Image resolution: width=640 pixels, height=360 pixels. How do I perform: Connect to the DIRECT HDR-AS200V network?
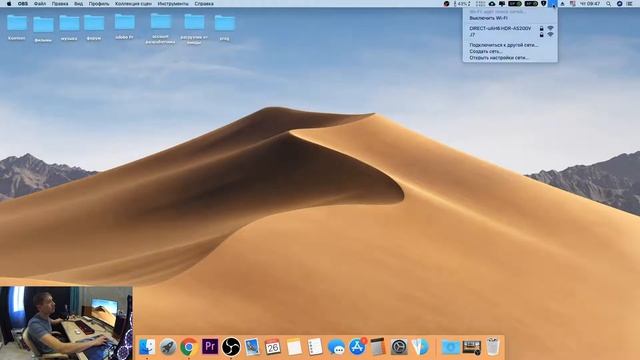click(x=510, y=28)
